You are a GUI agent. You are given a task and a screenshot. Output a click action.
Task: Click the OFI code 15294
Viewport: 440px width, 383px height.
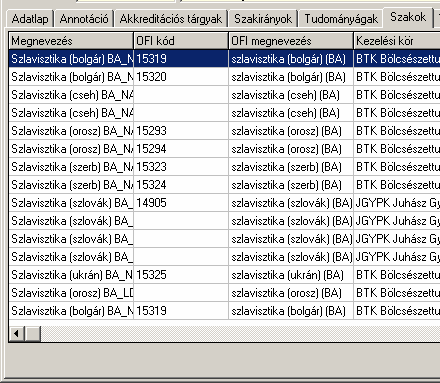tap(181, 149)
